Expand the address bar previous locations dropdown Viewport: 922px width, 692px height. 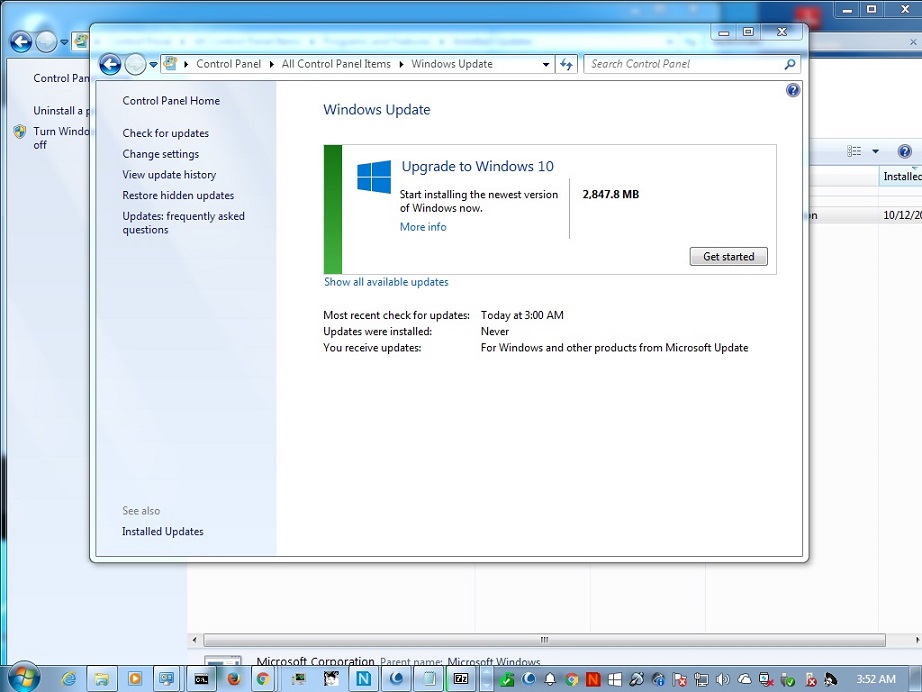[546, 64]
